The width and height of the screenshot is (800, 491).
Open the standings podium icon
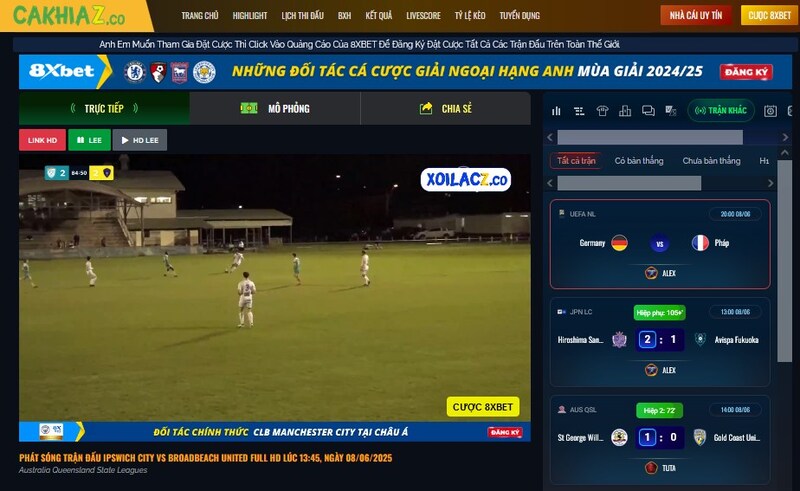coord(625,111)
